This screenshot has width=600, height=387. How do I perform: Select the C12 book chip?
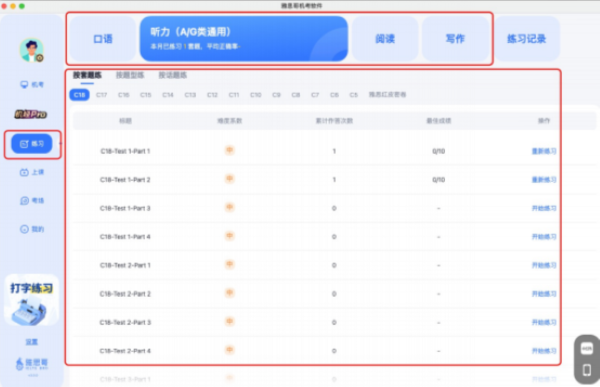[x=212, y=95]
